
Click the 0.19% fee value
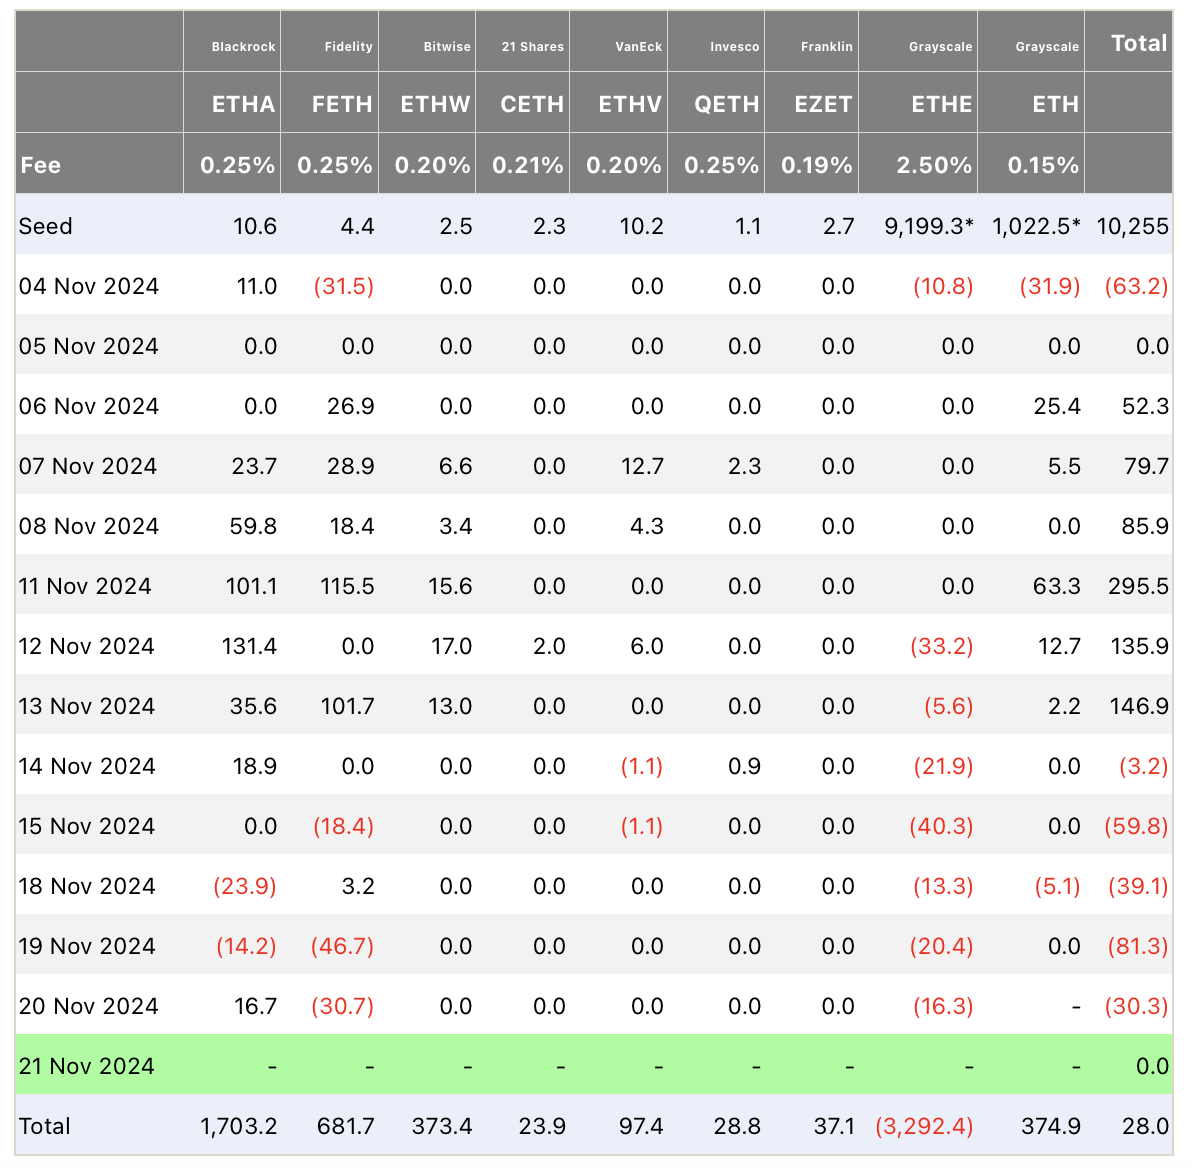(x=816, y=165)
